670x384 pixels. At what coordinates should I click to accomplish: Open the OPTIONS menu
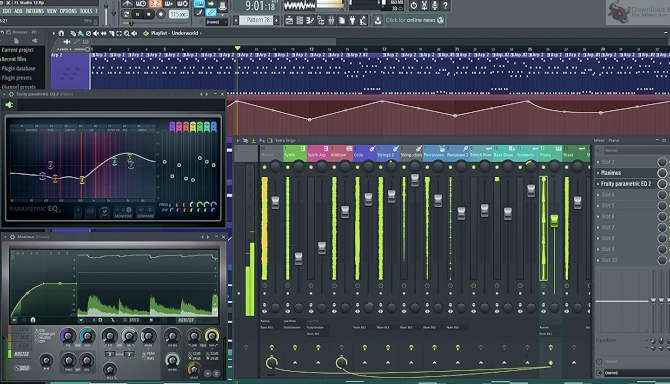click(68, 11)
